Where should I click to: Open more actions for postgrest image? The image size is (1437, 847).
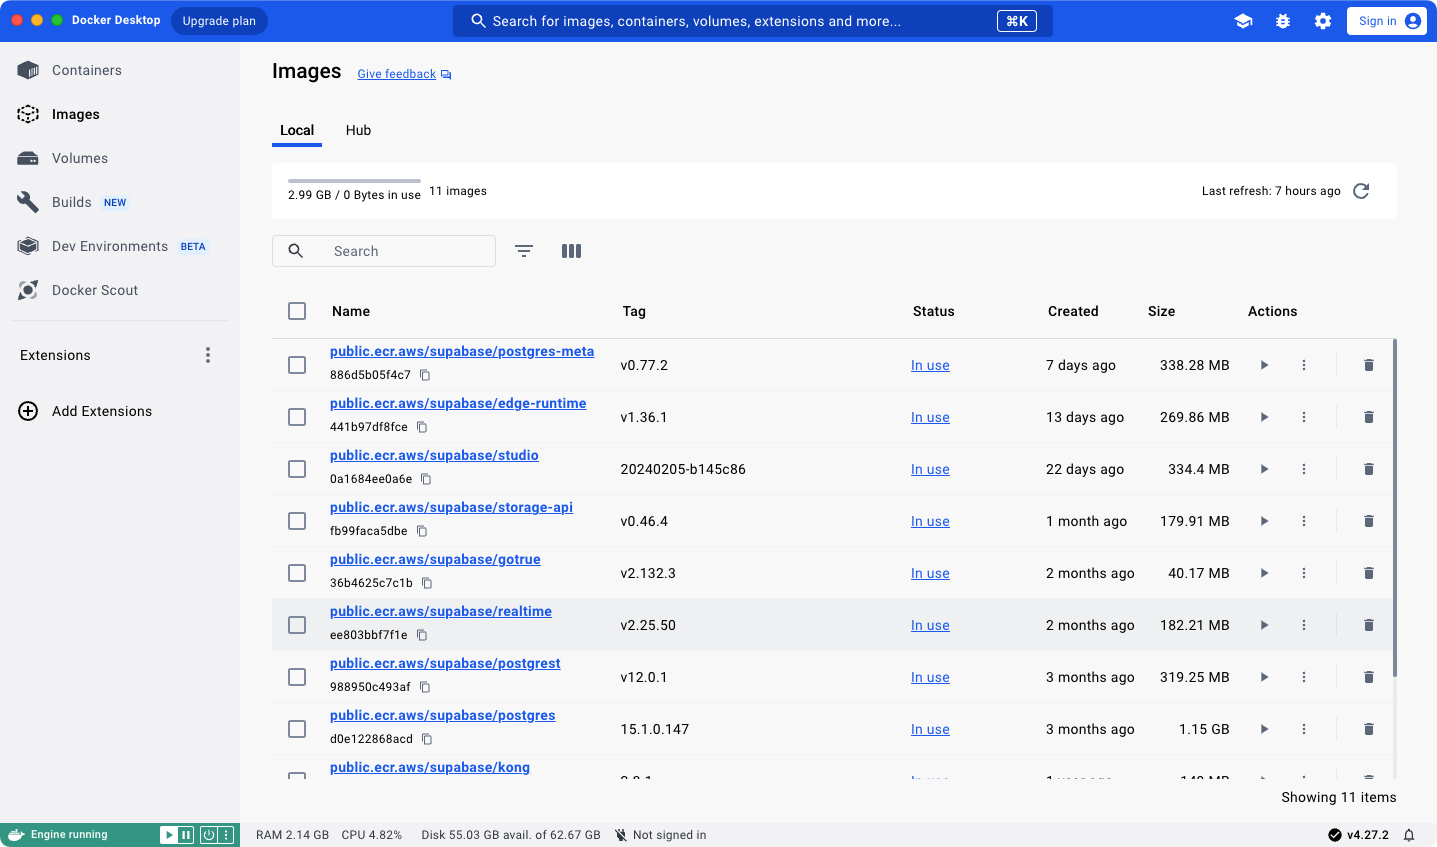pyautogui.click(x=1304, y=677)
